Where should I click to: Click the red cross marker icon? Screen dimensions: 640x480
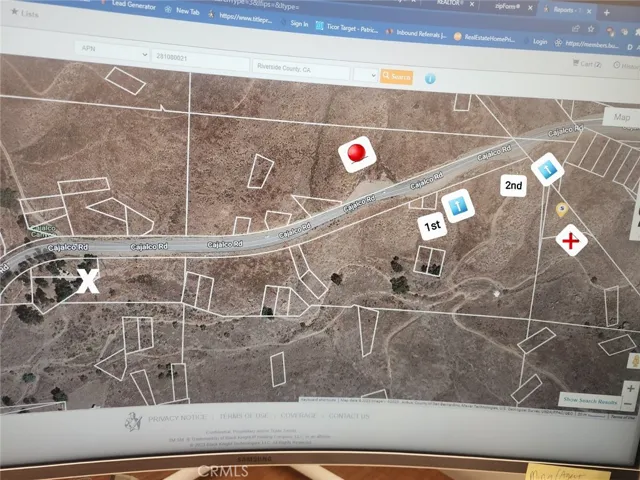571,241
